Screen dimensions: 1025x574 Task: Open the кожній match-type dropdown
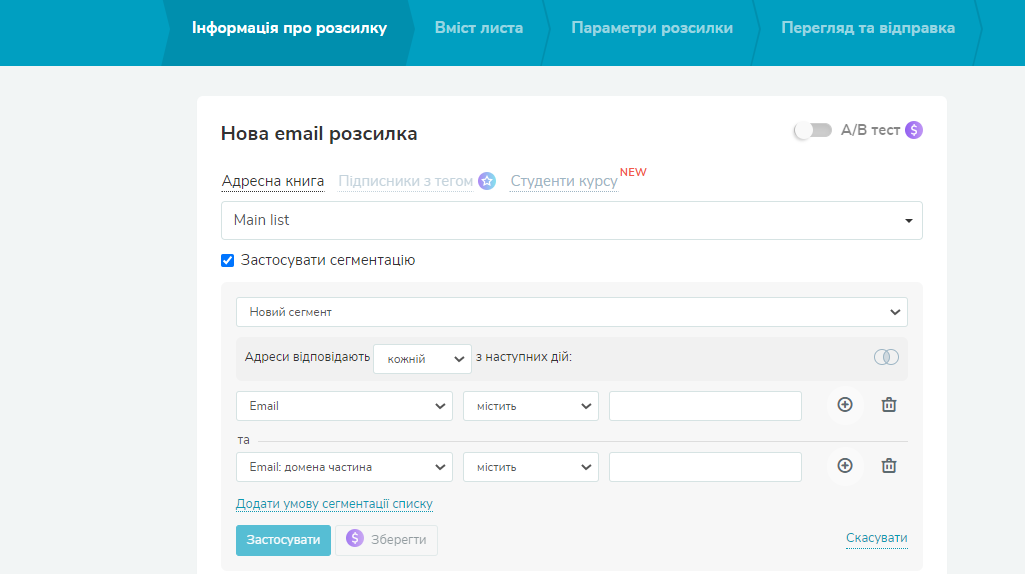(421, 359)
